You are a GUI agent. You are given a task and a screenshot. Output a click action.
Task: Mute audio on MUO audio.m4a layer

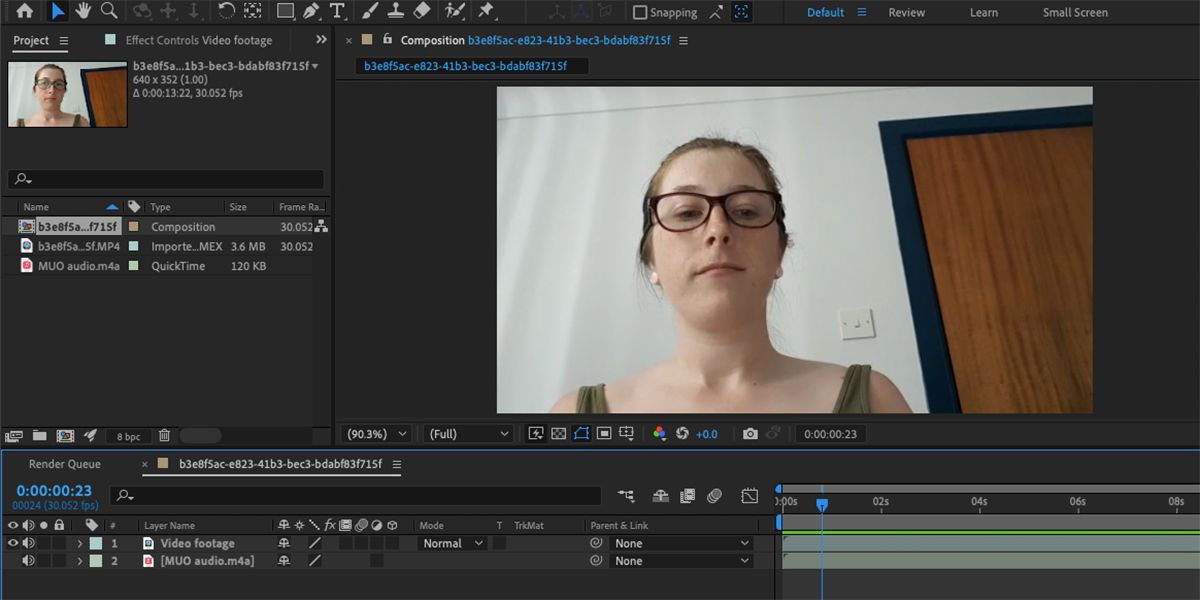(27, 560)
